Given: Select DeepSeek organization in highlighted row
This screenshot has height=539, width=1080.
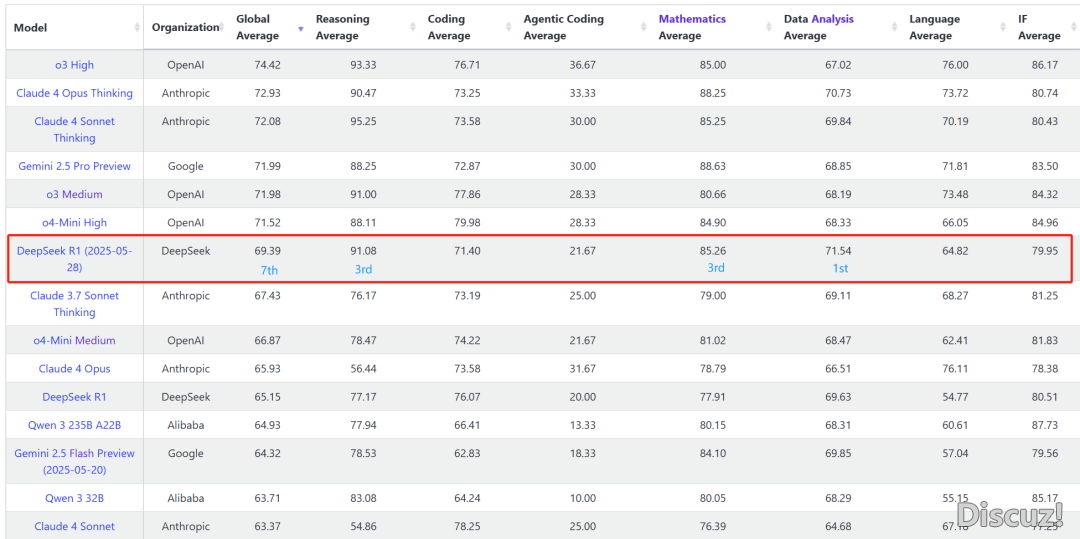Looking at the screenshot, I should click(x=185, y=251).
